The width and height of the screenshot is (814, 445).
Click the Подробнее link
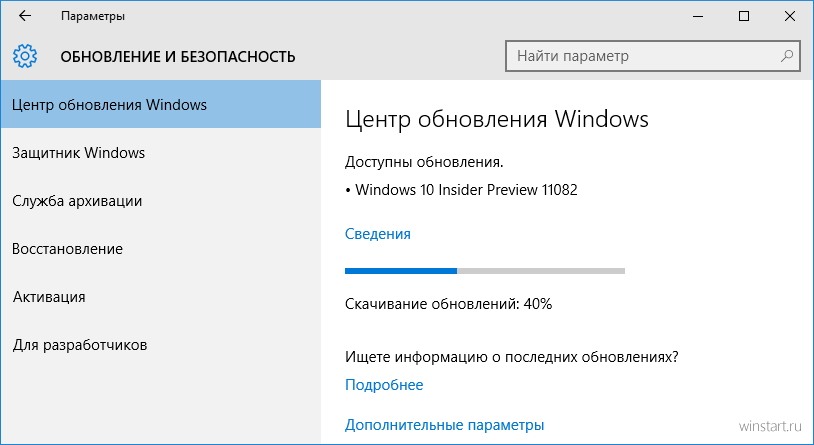tap(384, 385)
